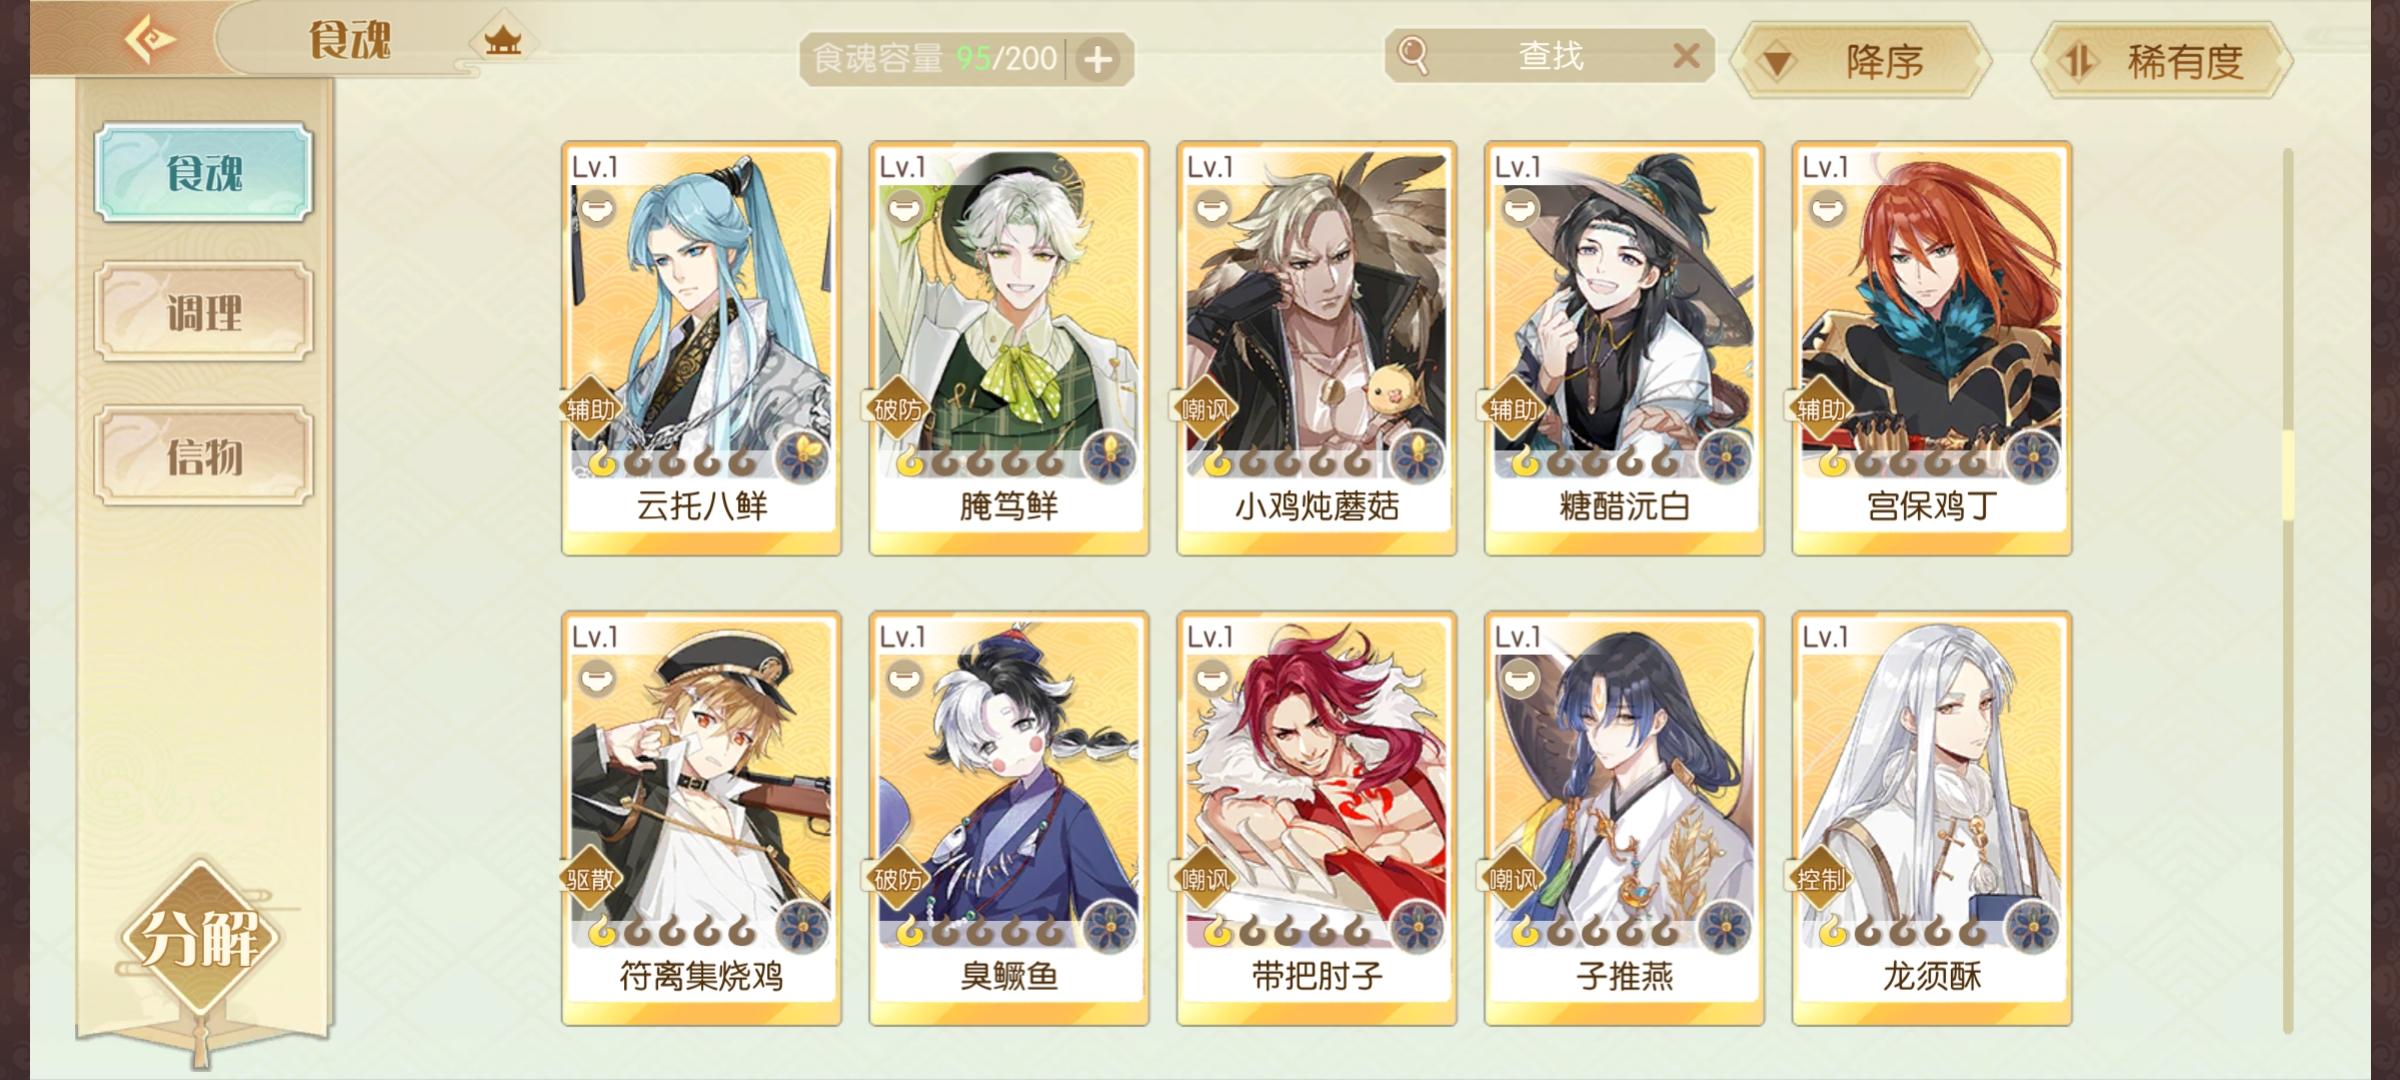Open the pavilion home icon
The image size is (2400, 1080).
pyautogui.click(x=503, y=42)
